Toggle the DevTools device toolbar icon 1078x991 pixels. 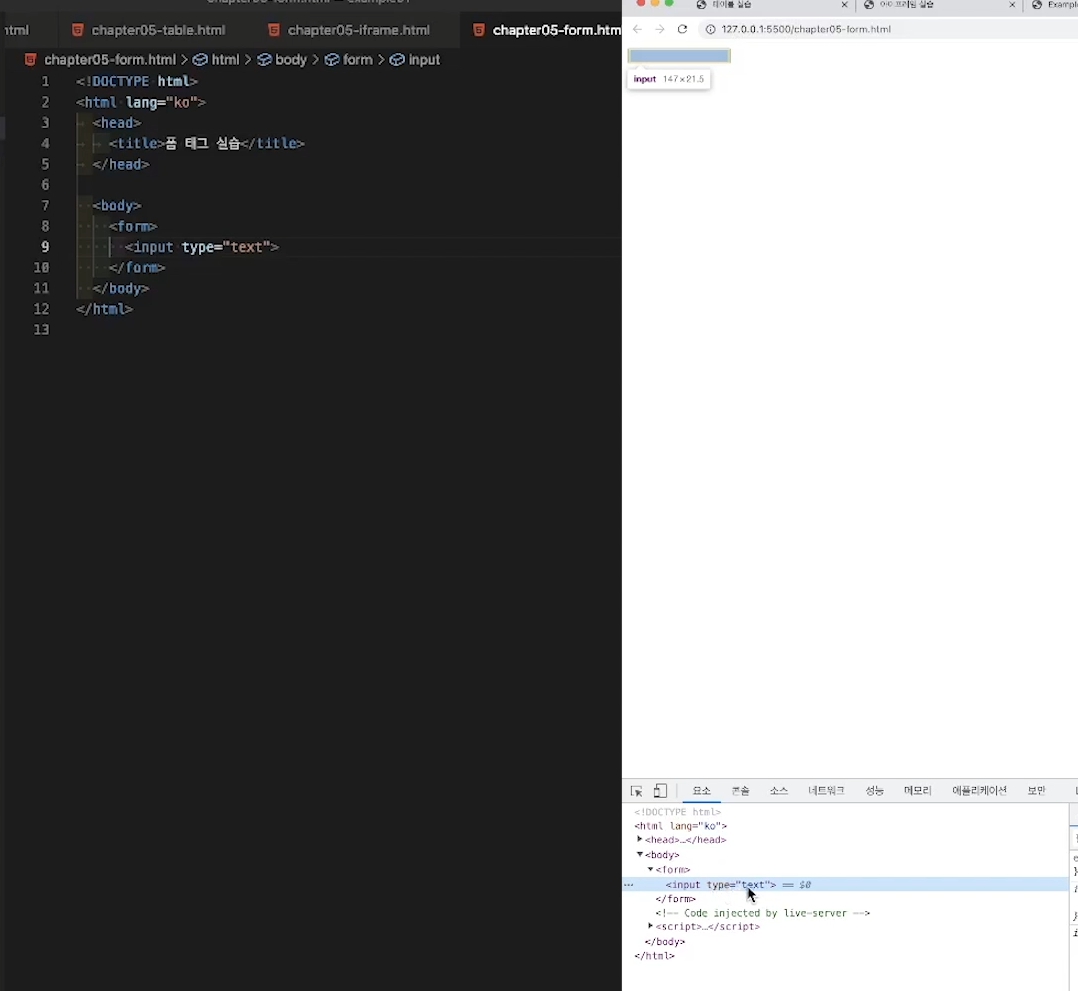click(660, 791)
